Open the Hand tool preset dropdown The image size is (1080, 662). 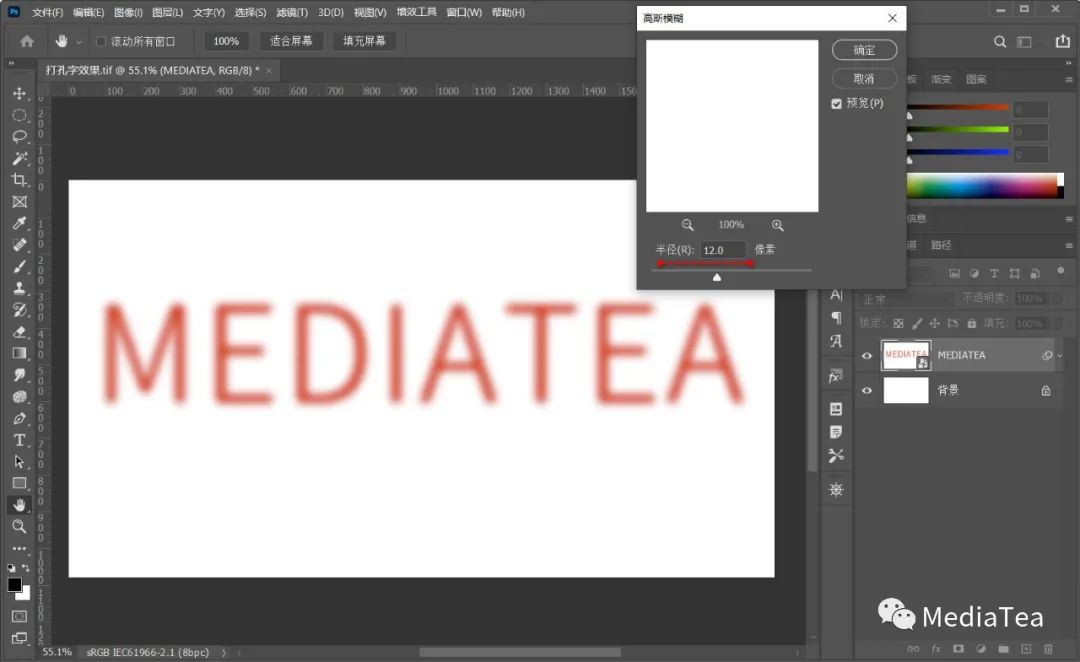click(x=79, y=42)
